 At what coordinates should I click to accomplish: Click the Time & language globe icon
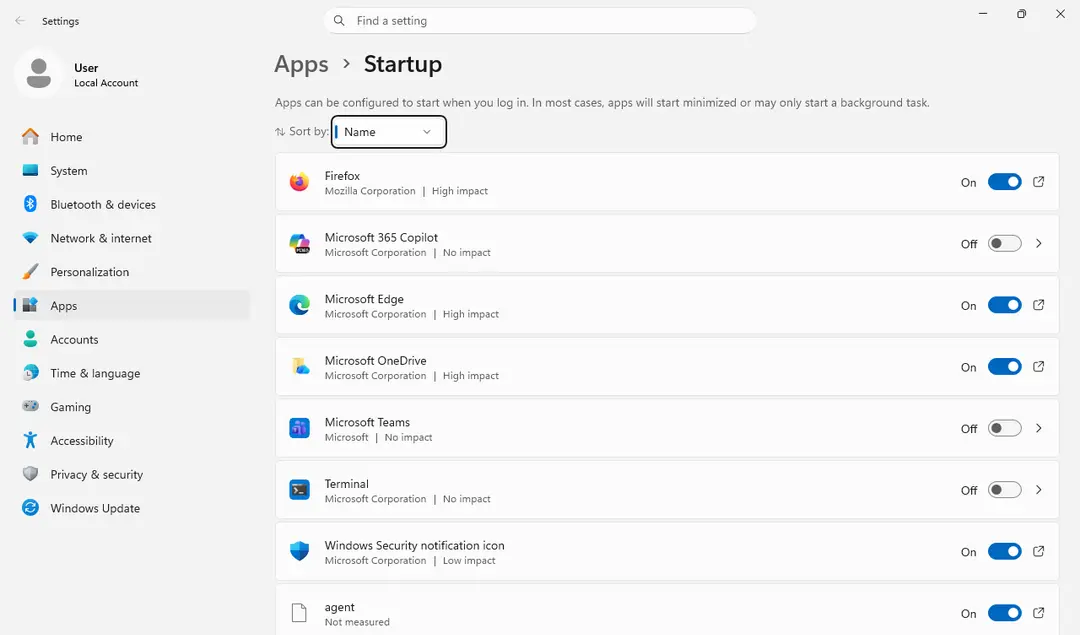click(x=30, y=373)
